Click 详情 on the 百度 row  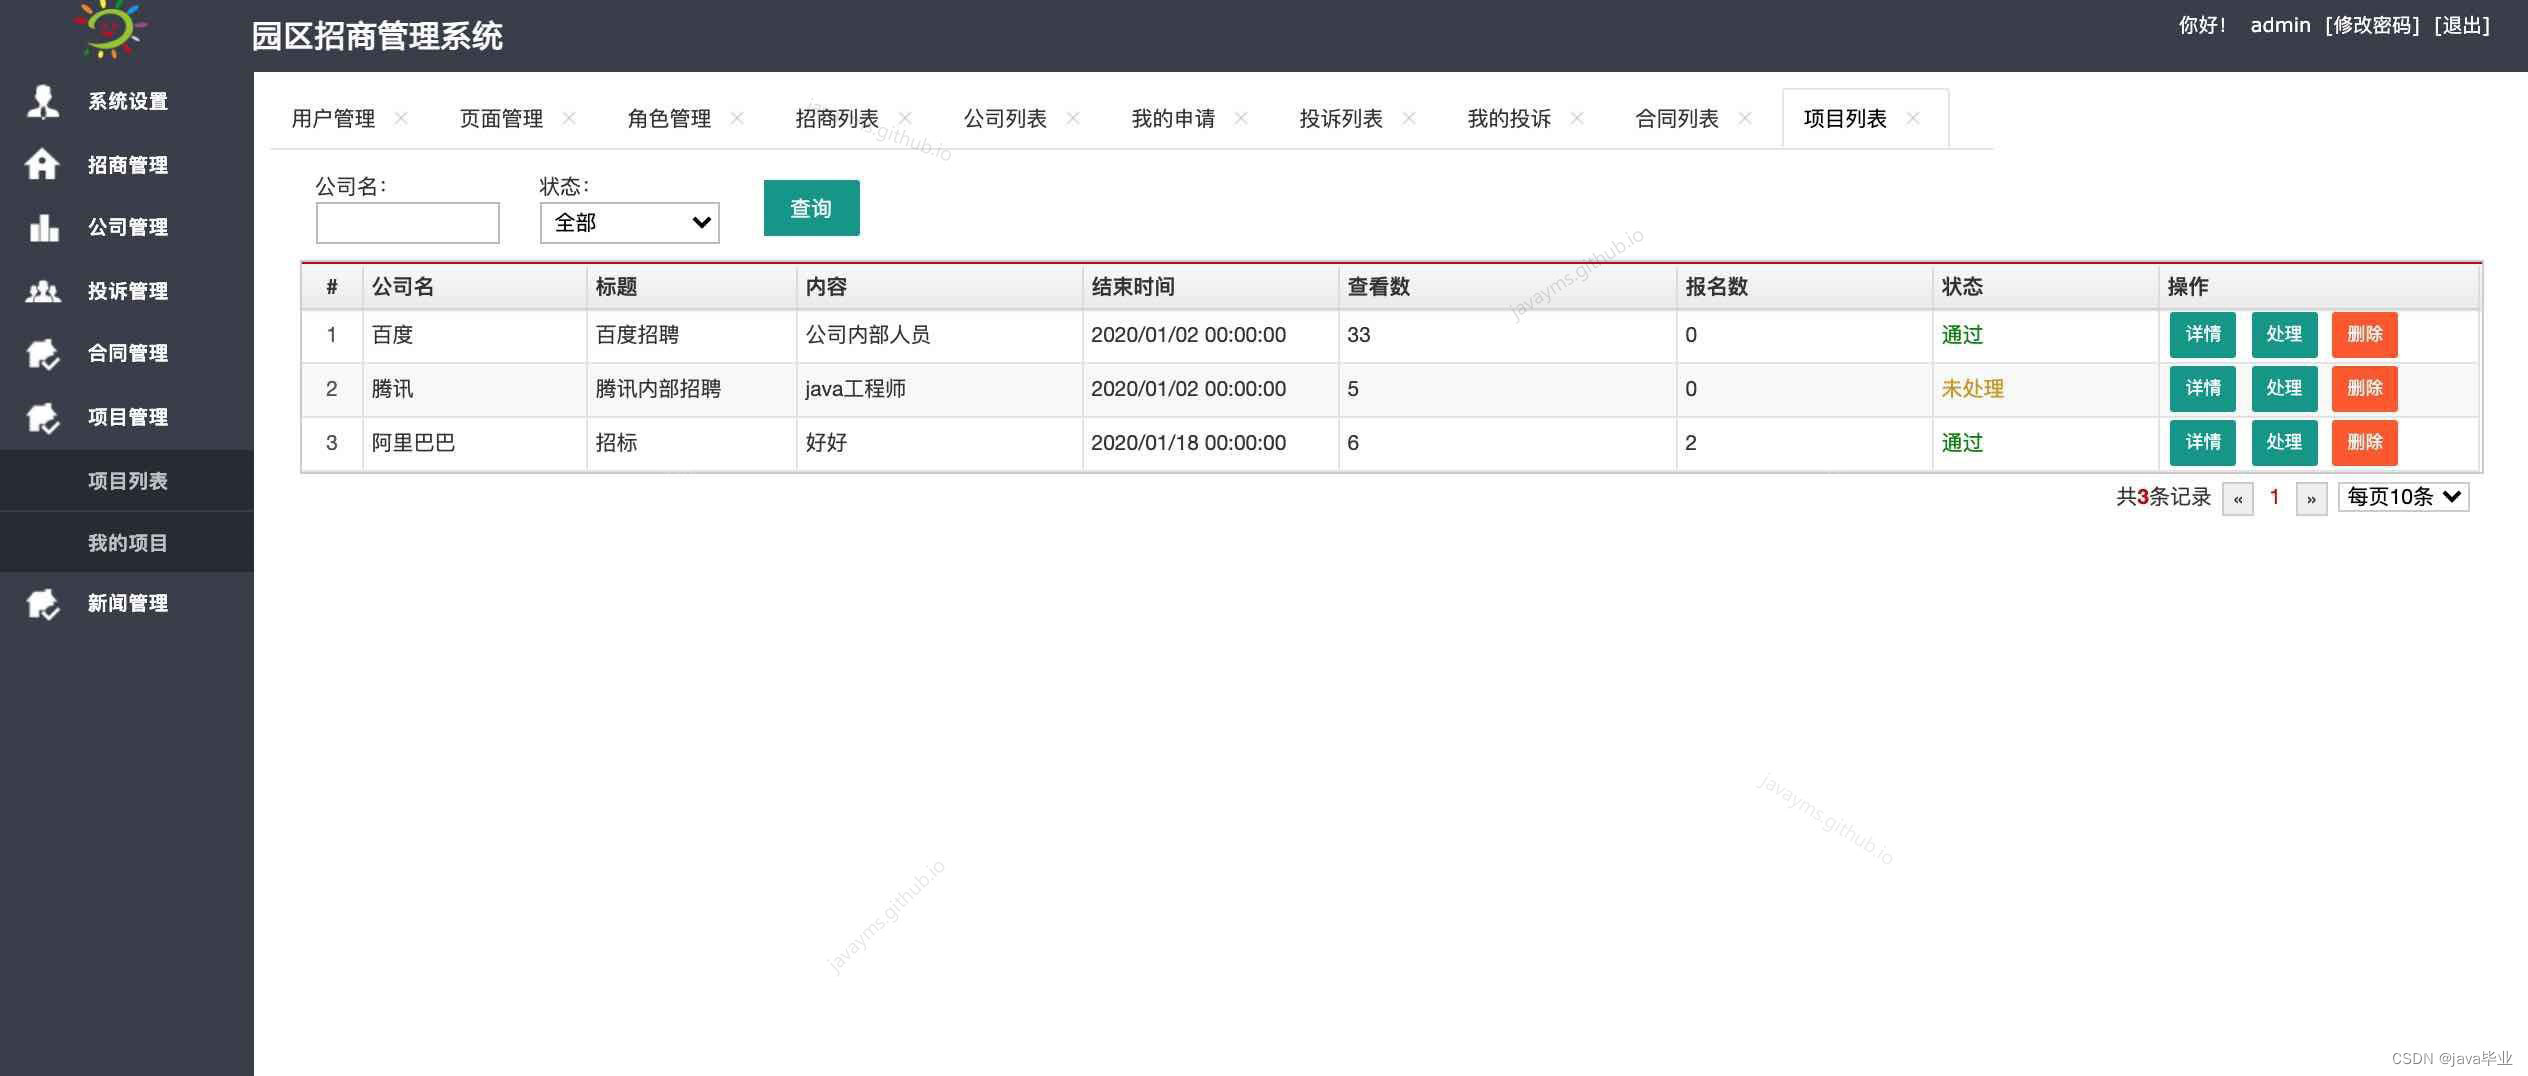(x=2202, y=335)
